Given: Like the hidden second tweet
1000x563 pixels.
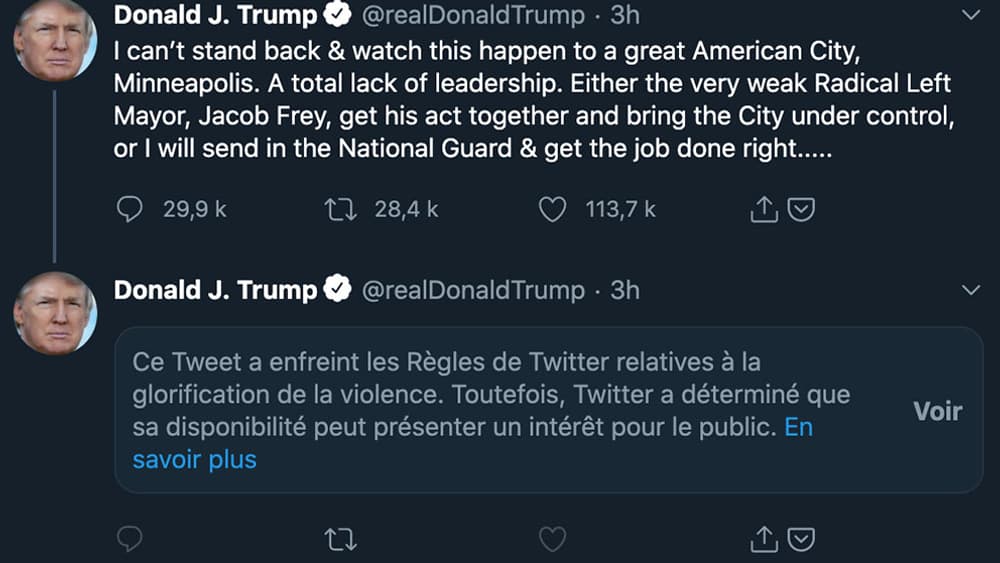Looking at the screenshot, I should point(552,540).
